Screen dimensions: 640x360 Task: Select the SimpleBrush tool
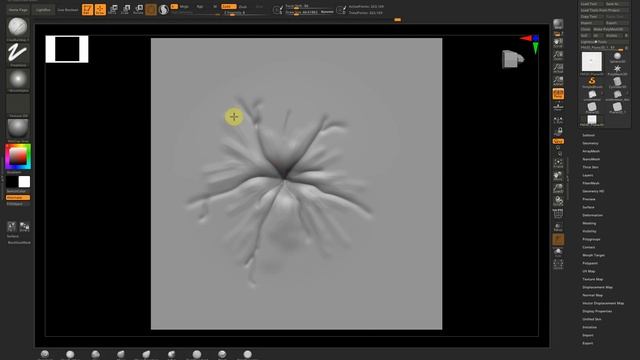click(592, 82)
